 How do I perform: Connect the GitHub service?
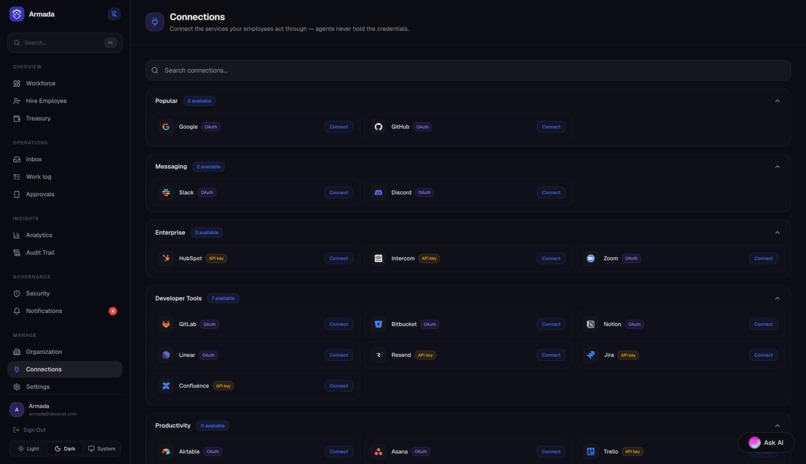tap(551, 127)
